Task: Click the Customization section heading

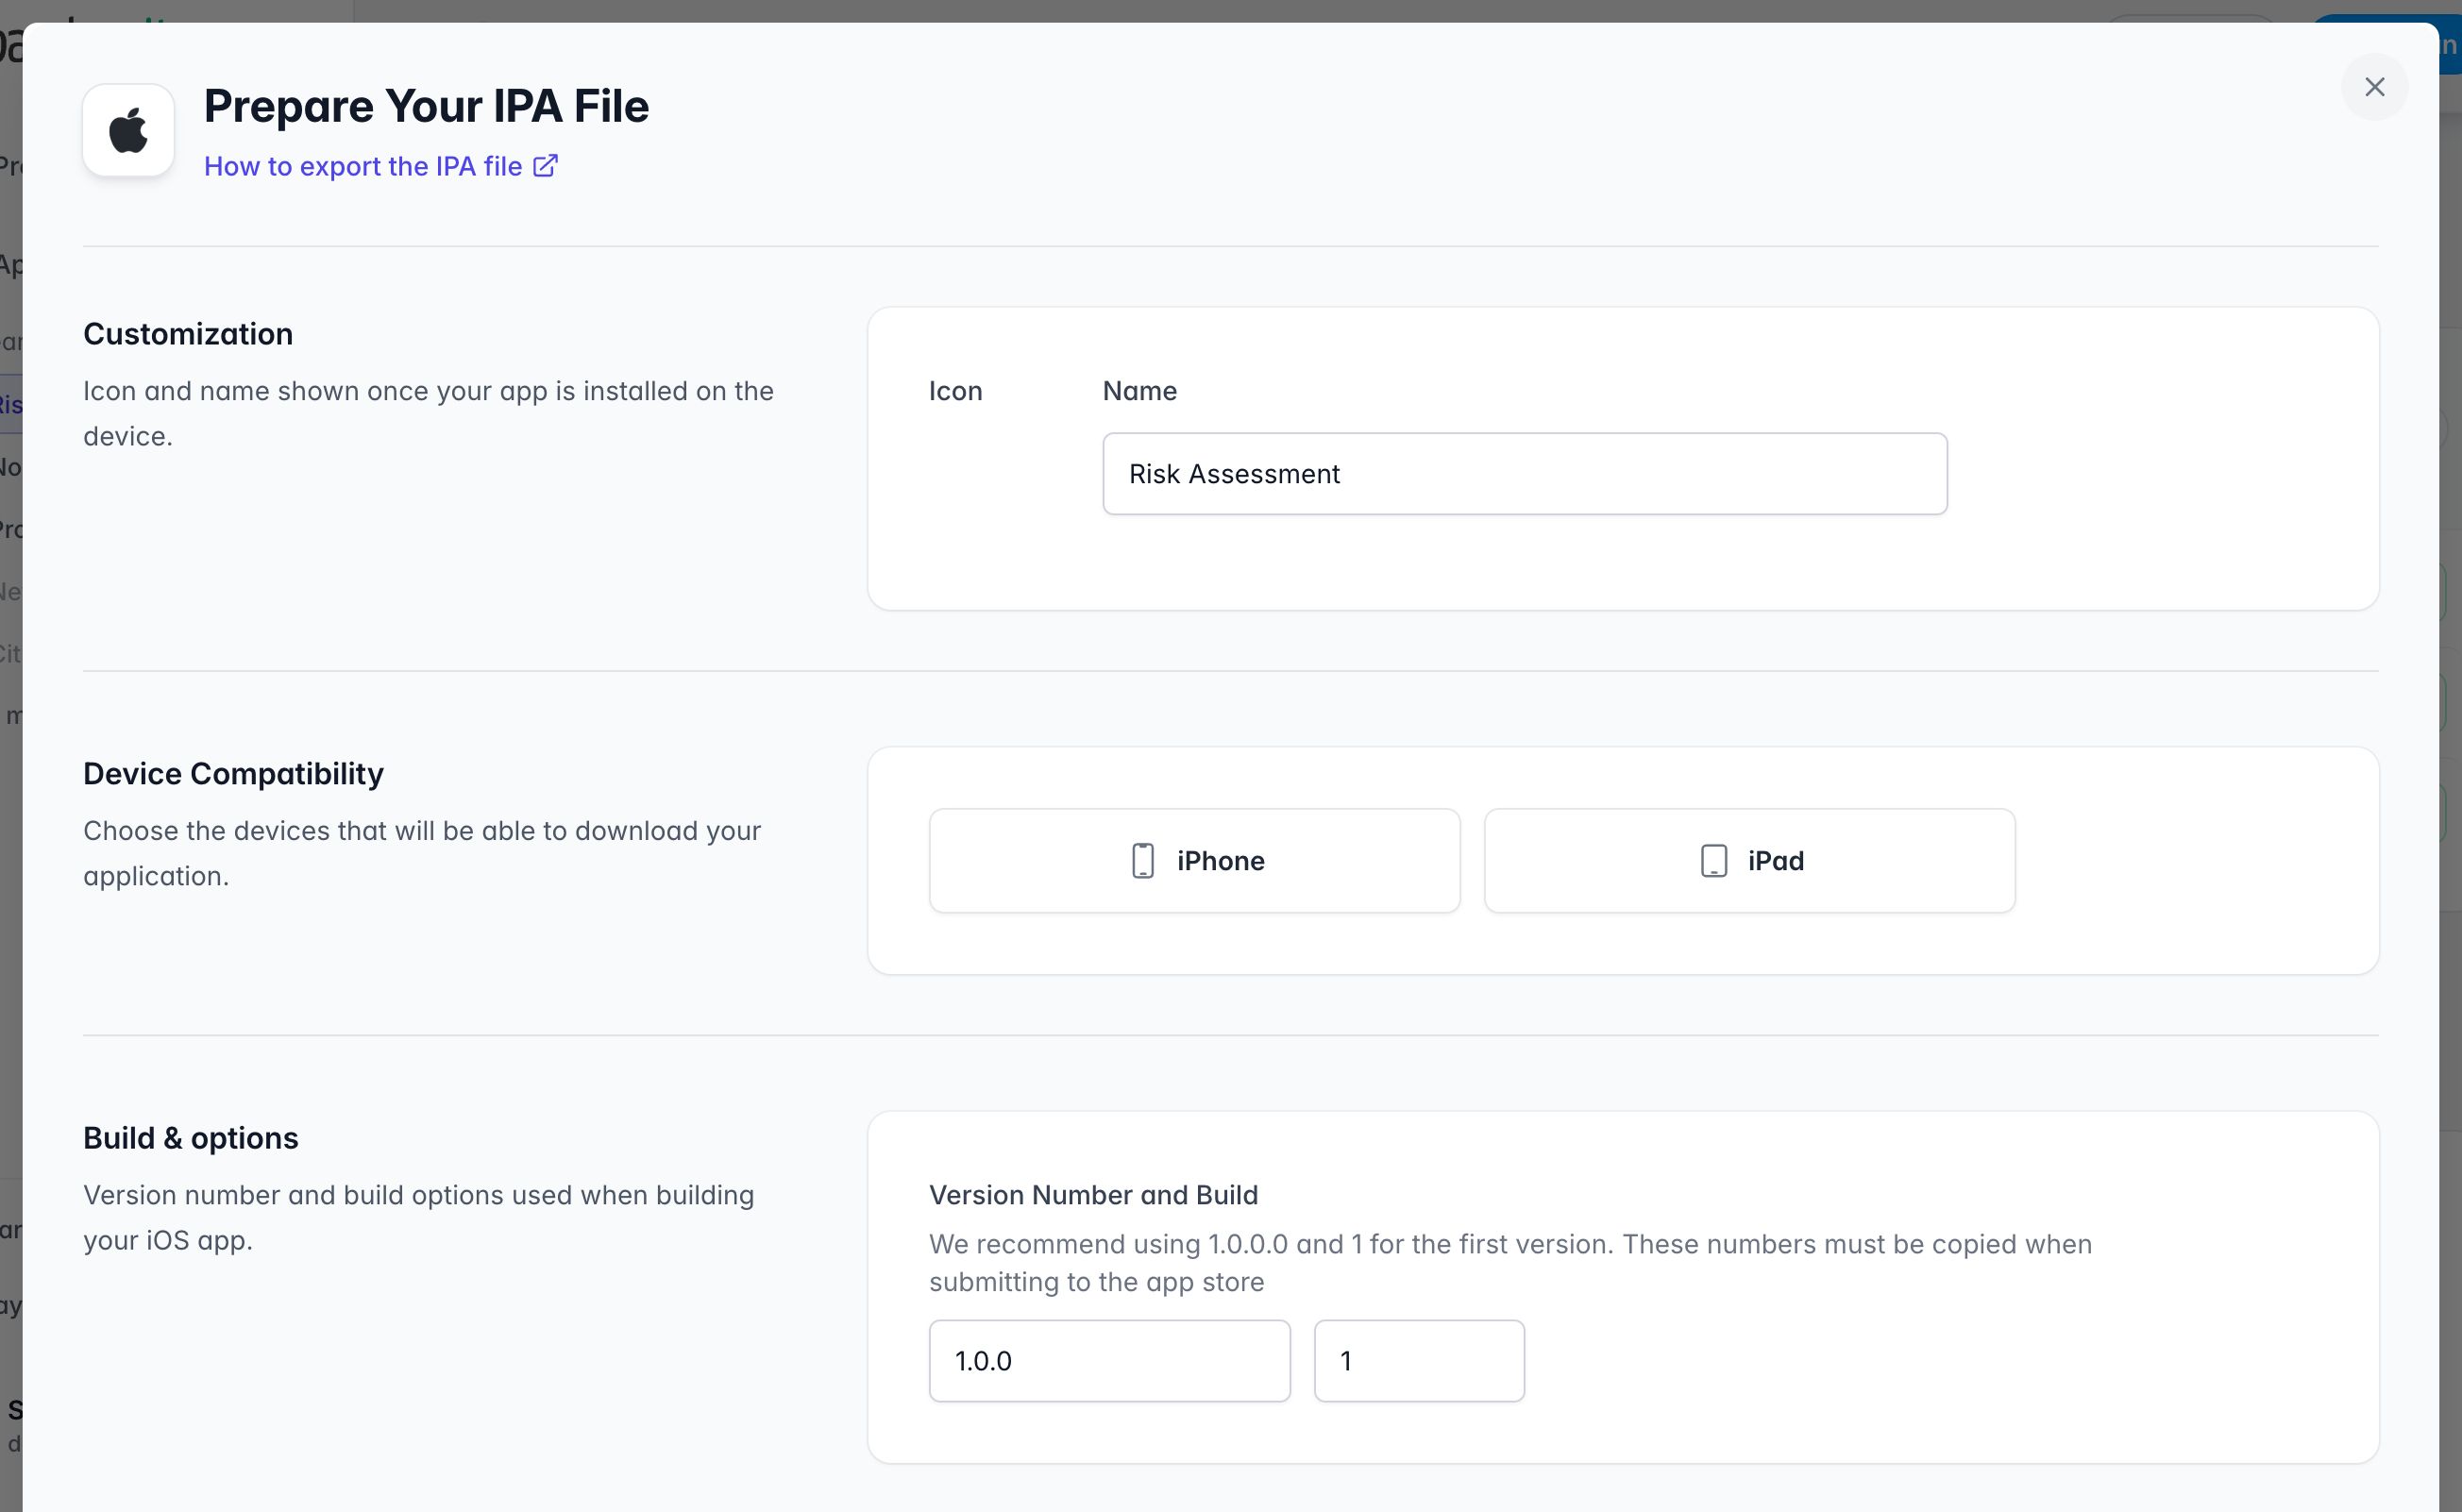Action: point(188,334)
